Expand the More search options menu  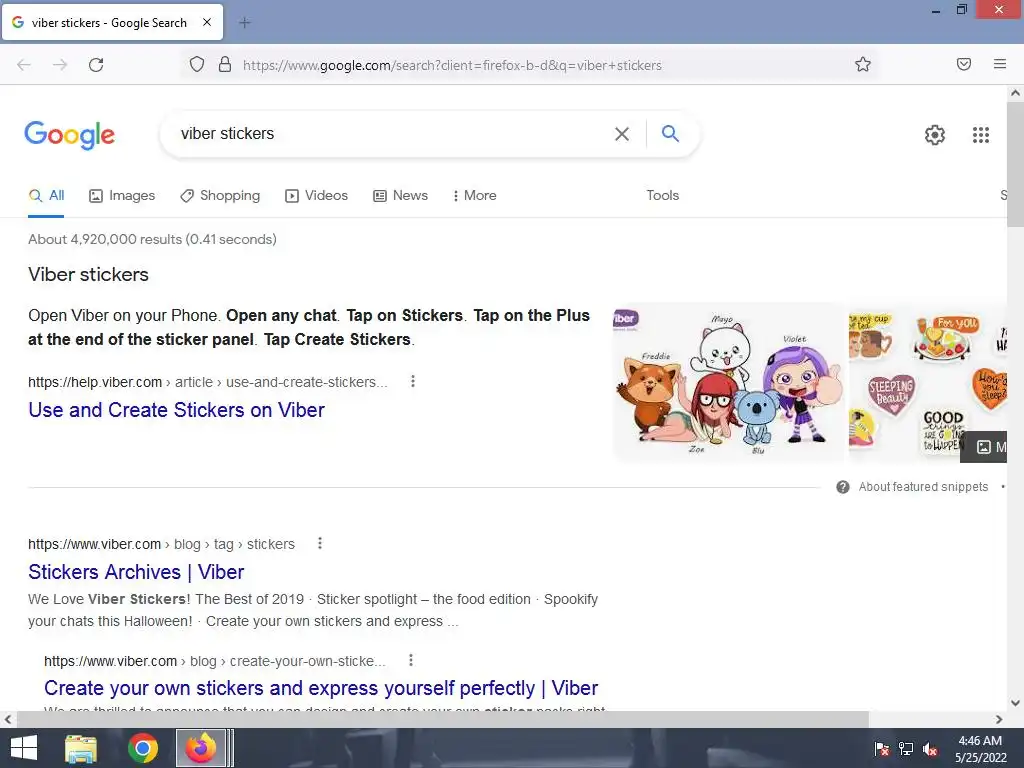point(475,196)
